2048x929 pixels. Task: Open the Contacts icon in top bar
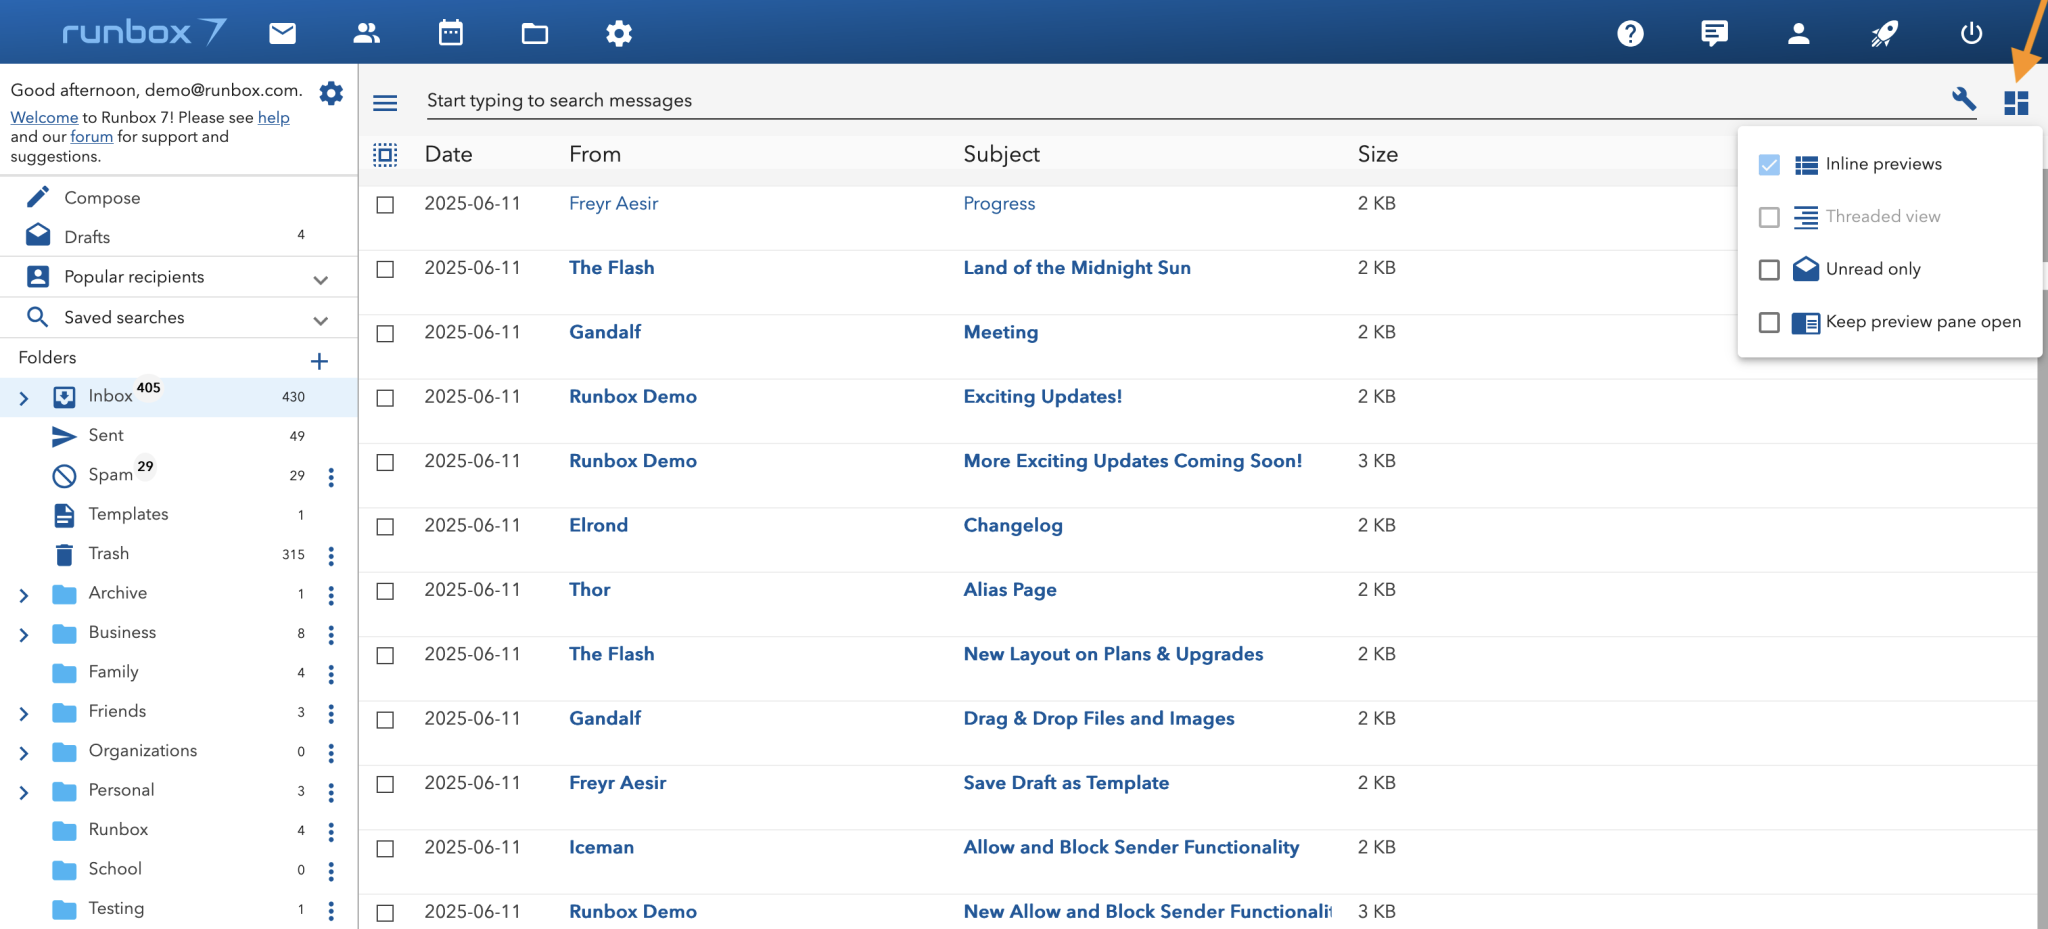coord(366,34)
